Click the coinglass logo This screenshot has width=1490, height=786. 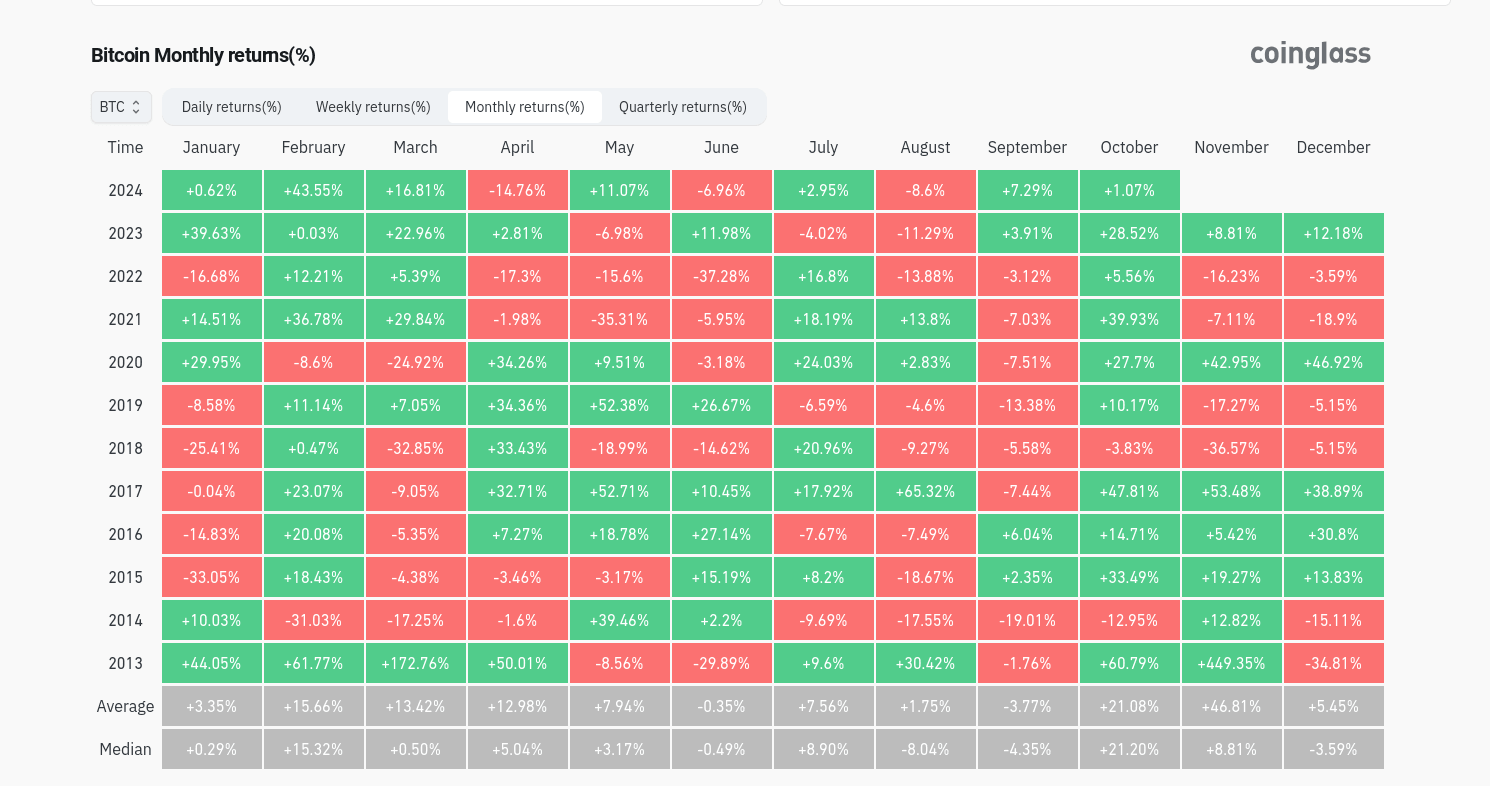(1310, 54)
